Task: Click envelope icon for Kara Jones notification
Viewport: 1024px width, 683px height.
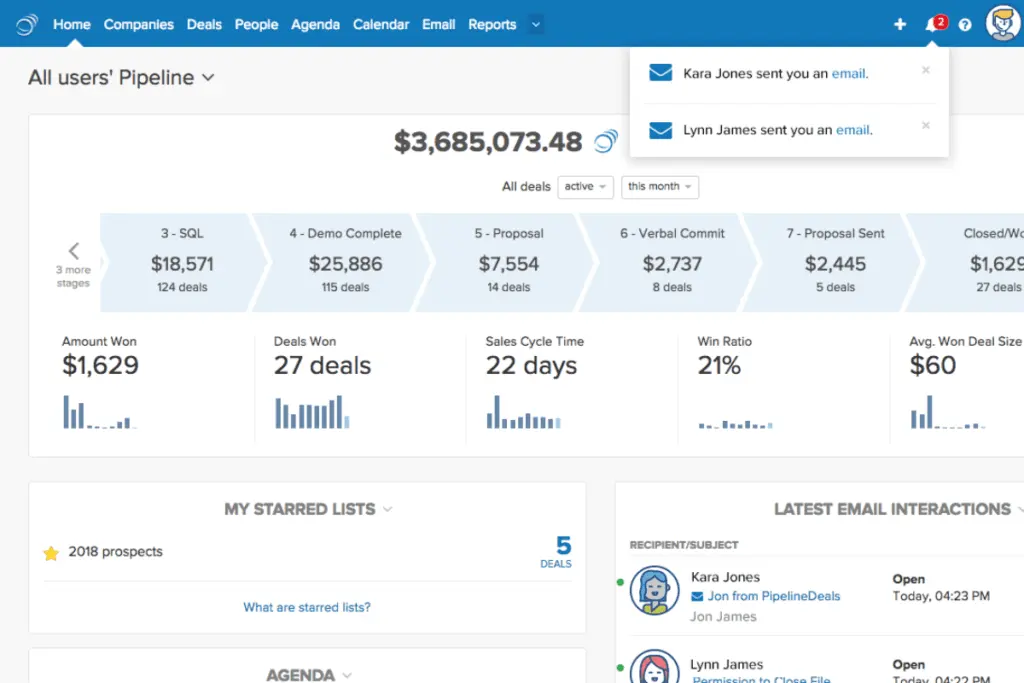Action: pyautogui.click(x=660, y=72)
